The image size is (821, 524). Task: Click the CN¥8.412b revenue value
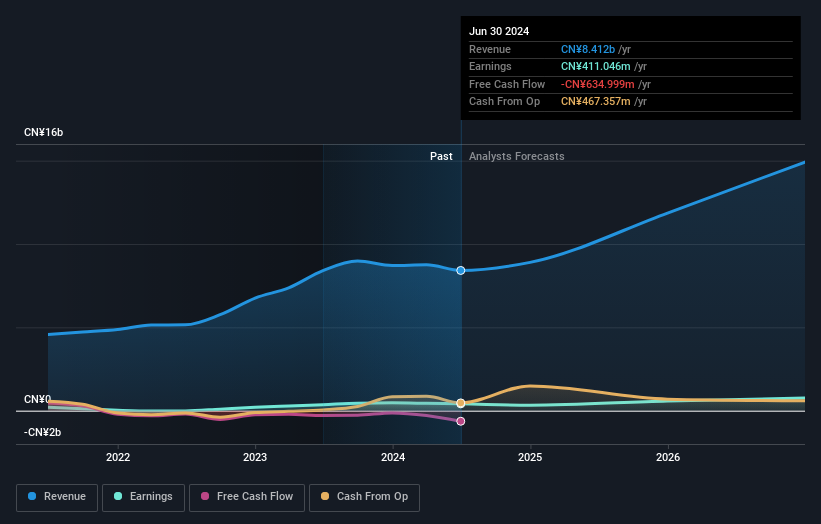point(588,49)
